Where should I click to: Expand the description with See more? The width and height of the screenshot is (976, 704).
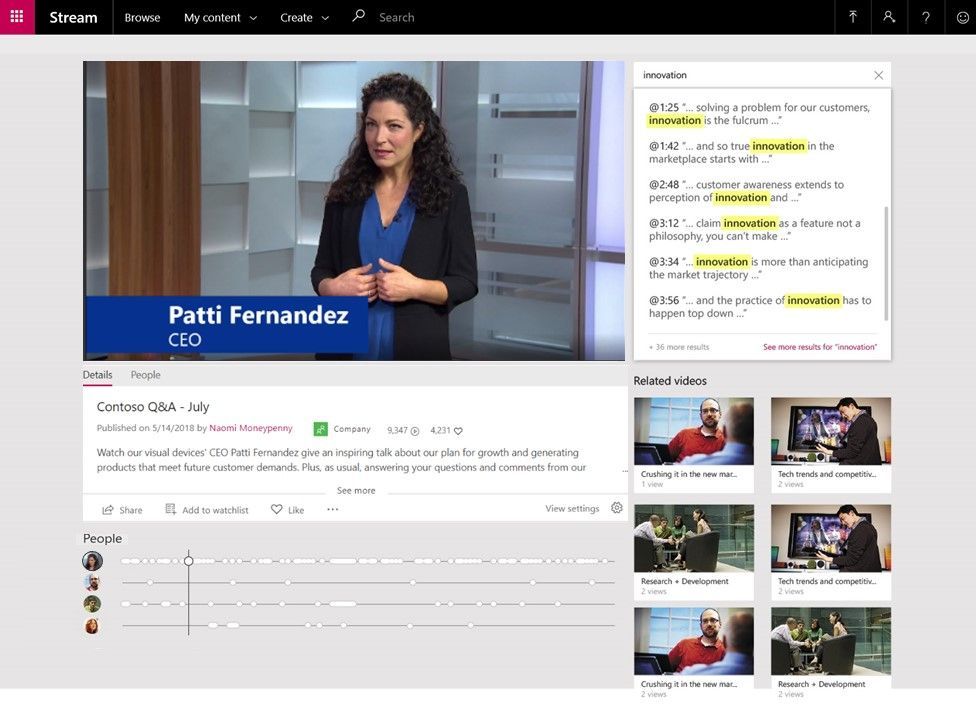tap(356, 490)
